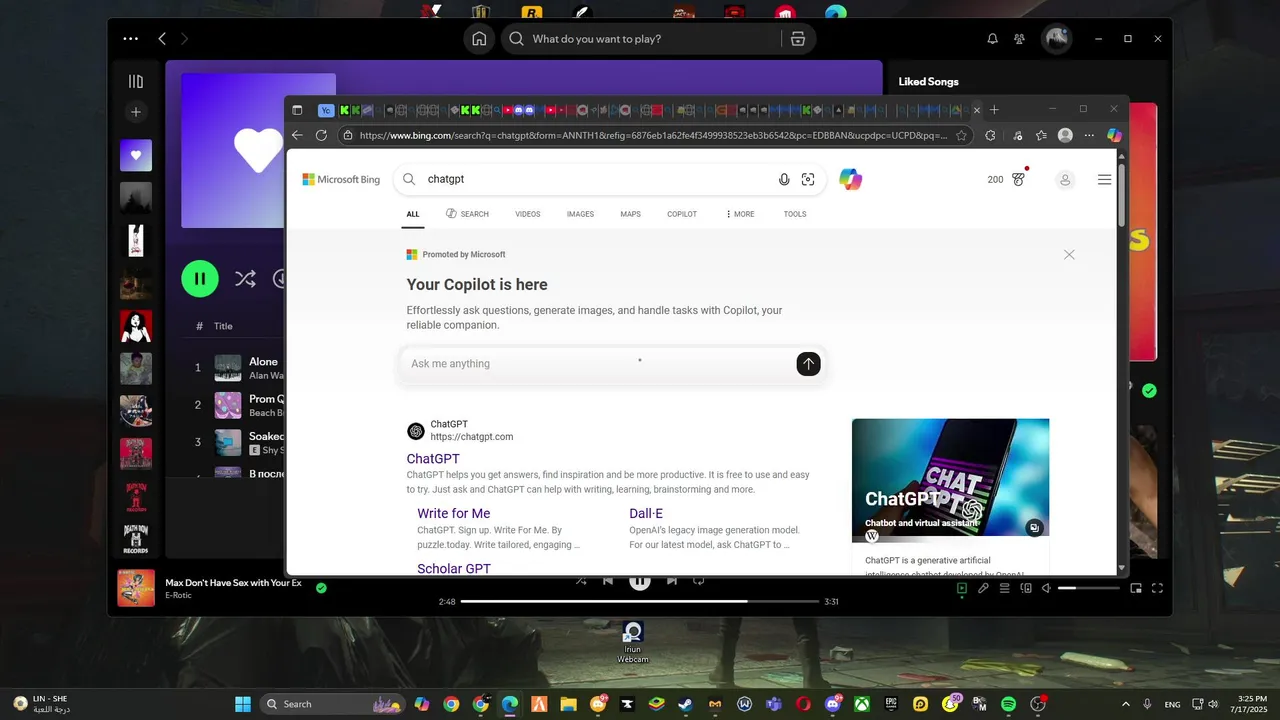Add this page to favorites star
This screenshot has width=1280, height=720.
(961, 135)
